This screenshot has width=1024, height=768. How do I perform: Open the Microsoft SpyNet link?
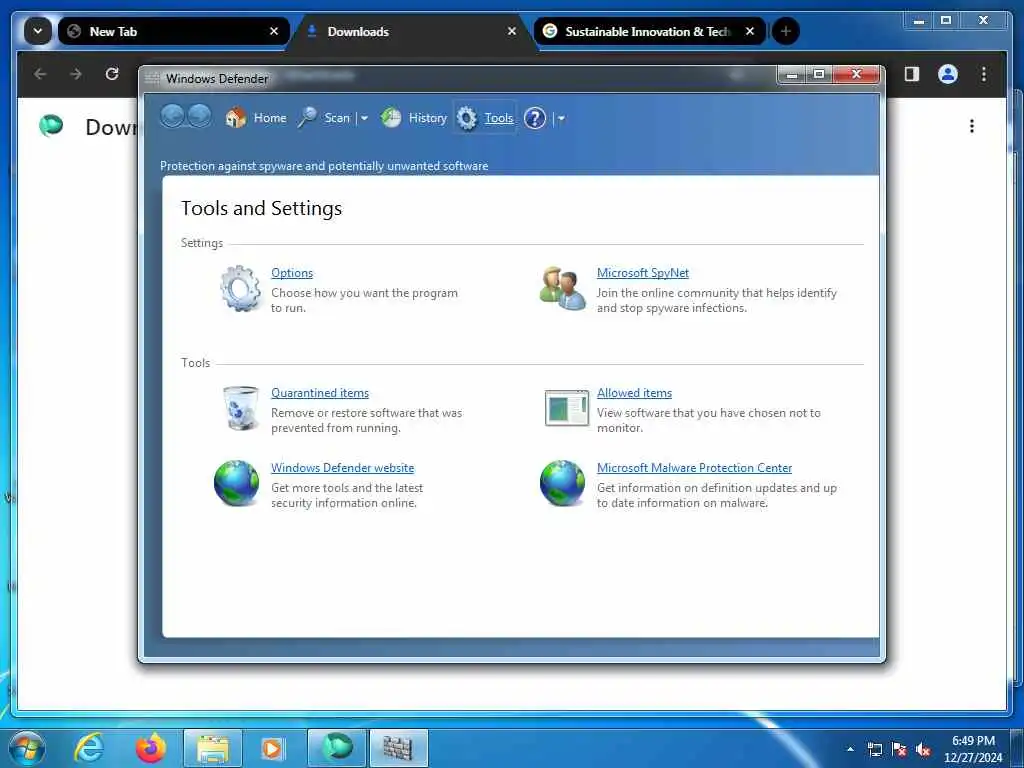tap(643, 273)
